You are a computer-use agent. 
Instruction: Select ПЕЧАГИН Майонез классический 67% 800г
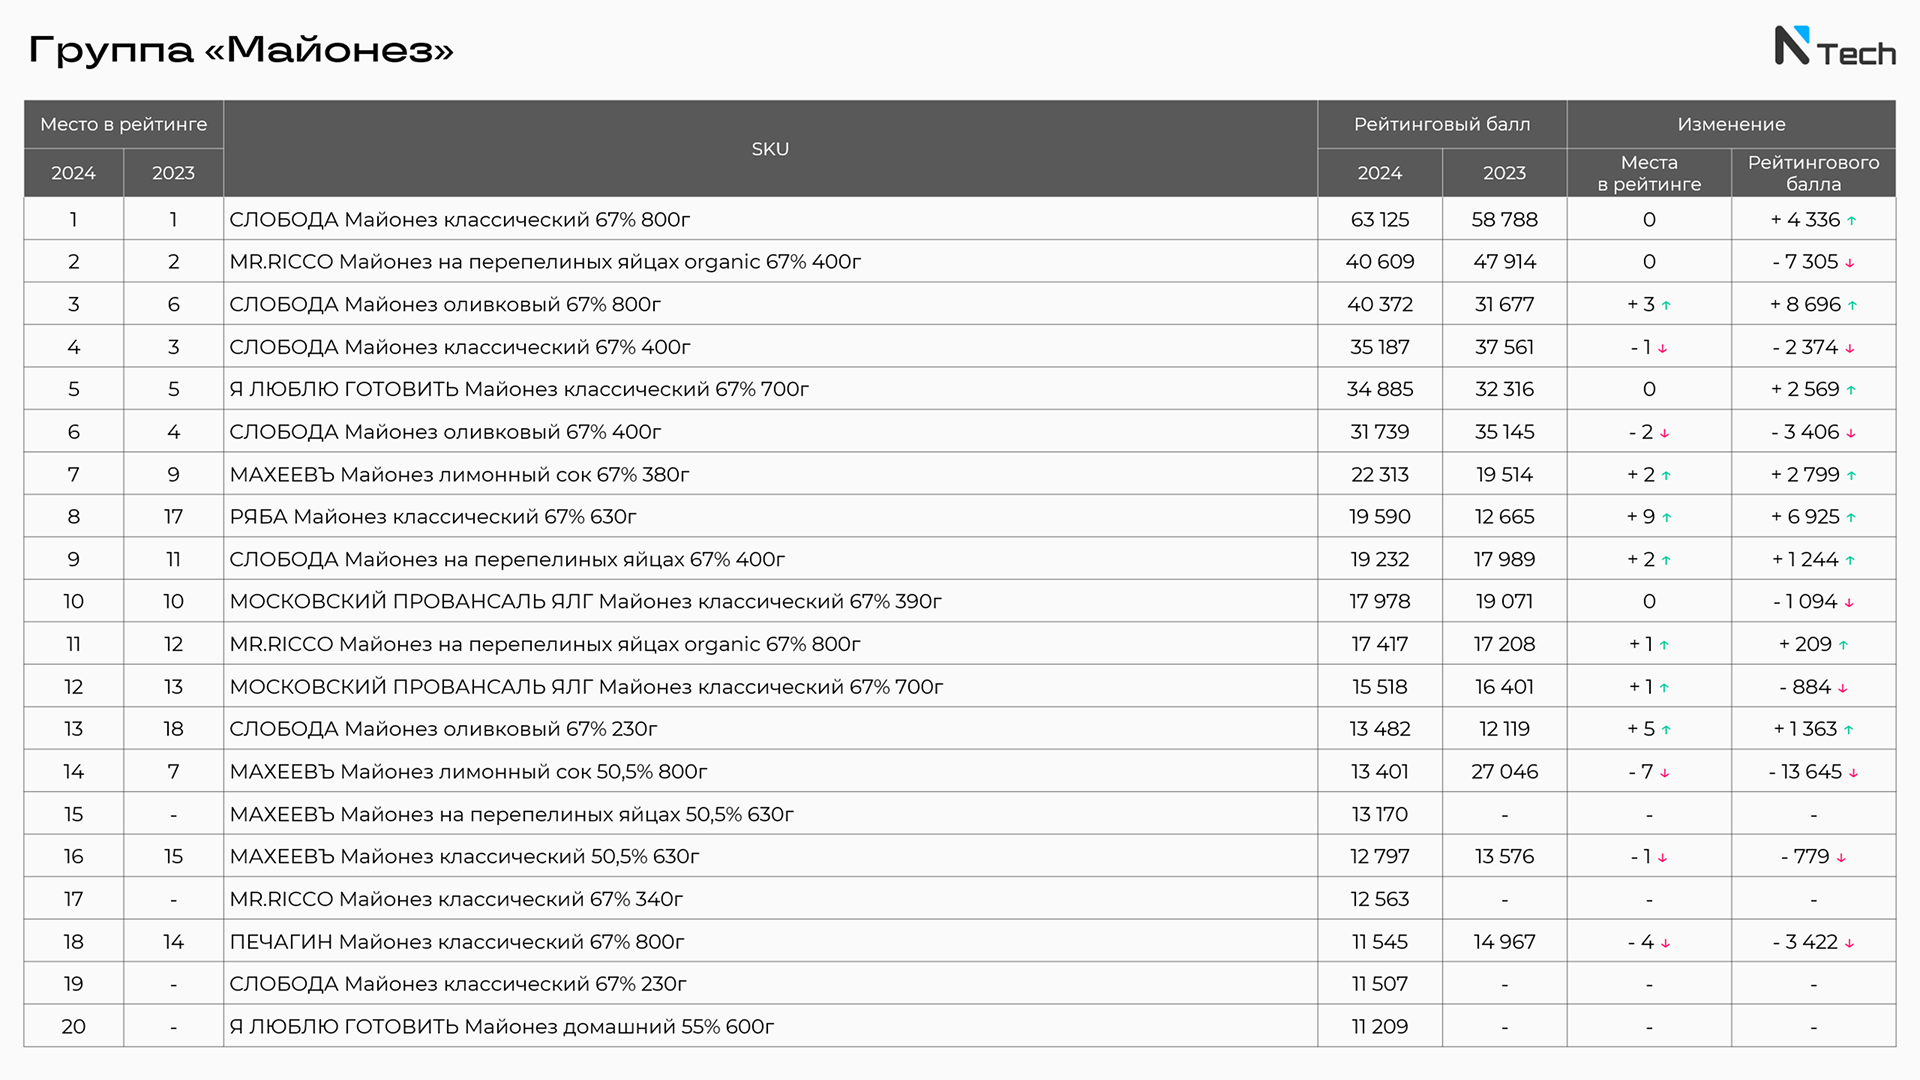pos(960,941)
